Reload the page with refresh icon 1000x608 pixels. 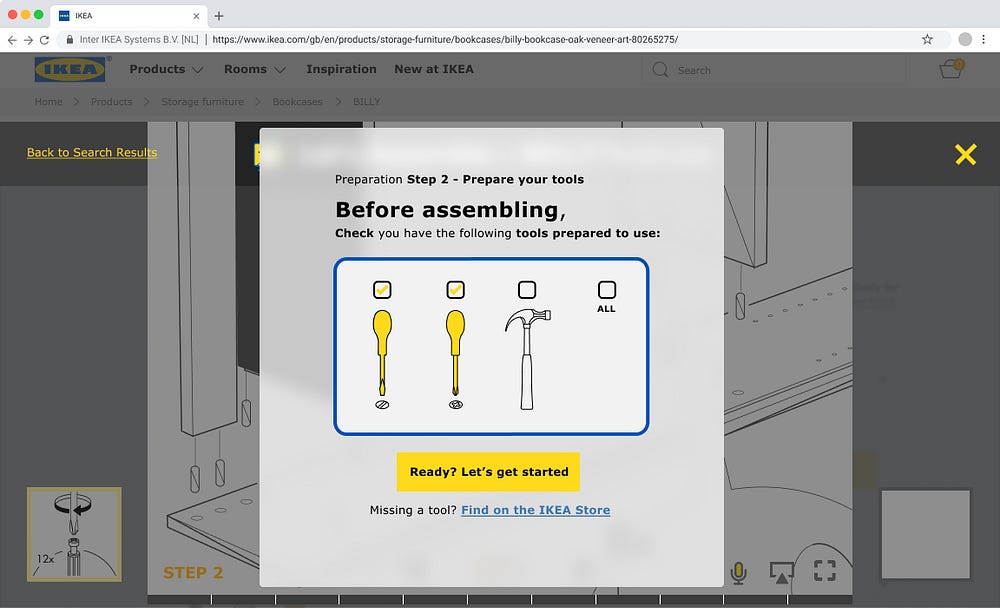click(x=44, y=40)
